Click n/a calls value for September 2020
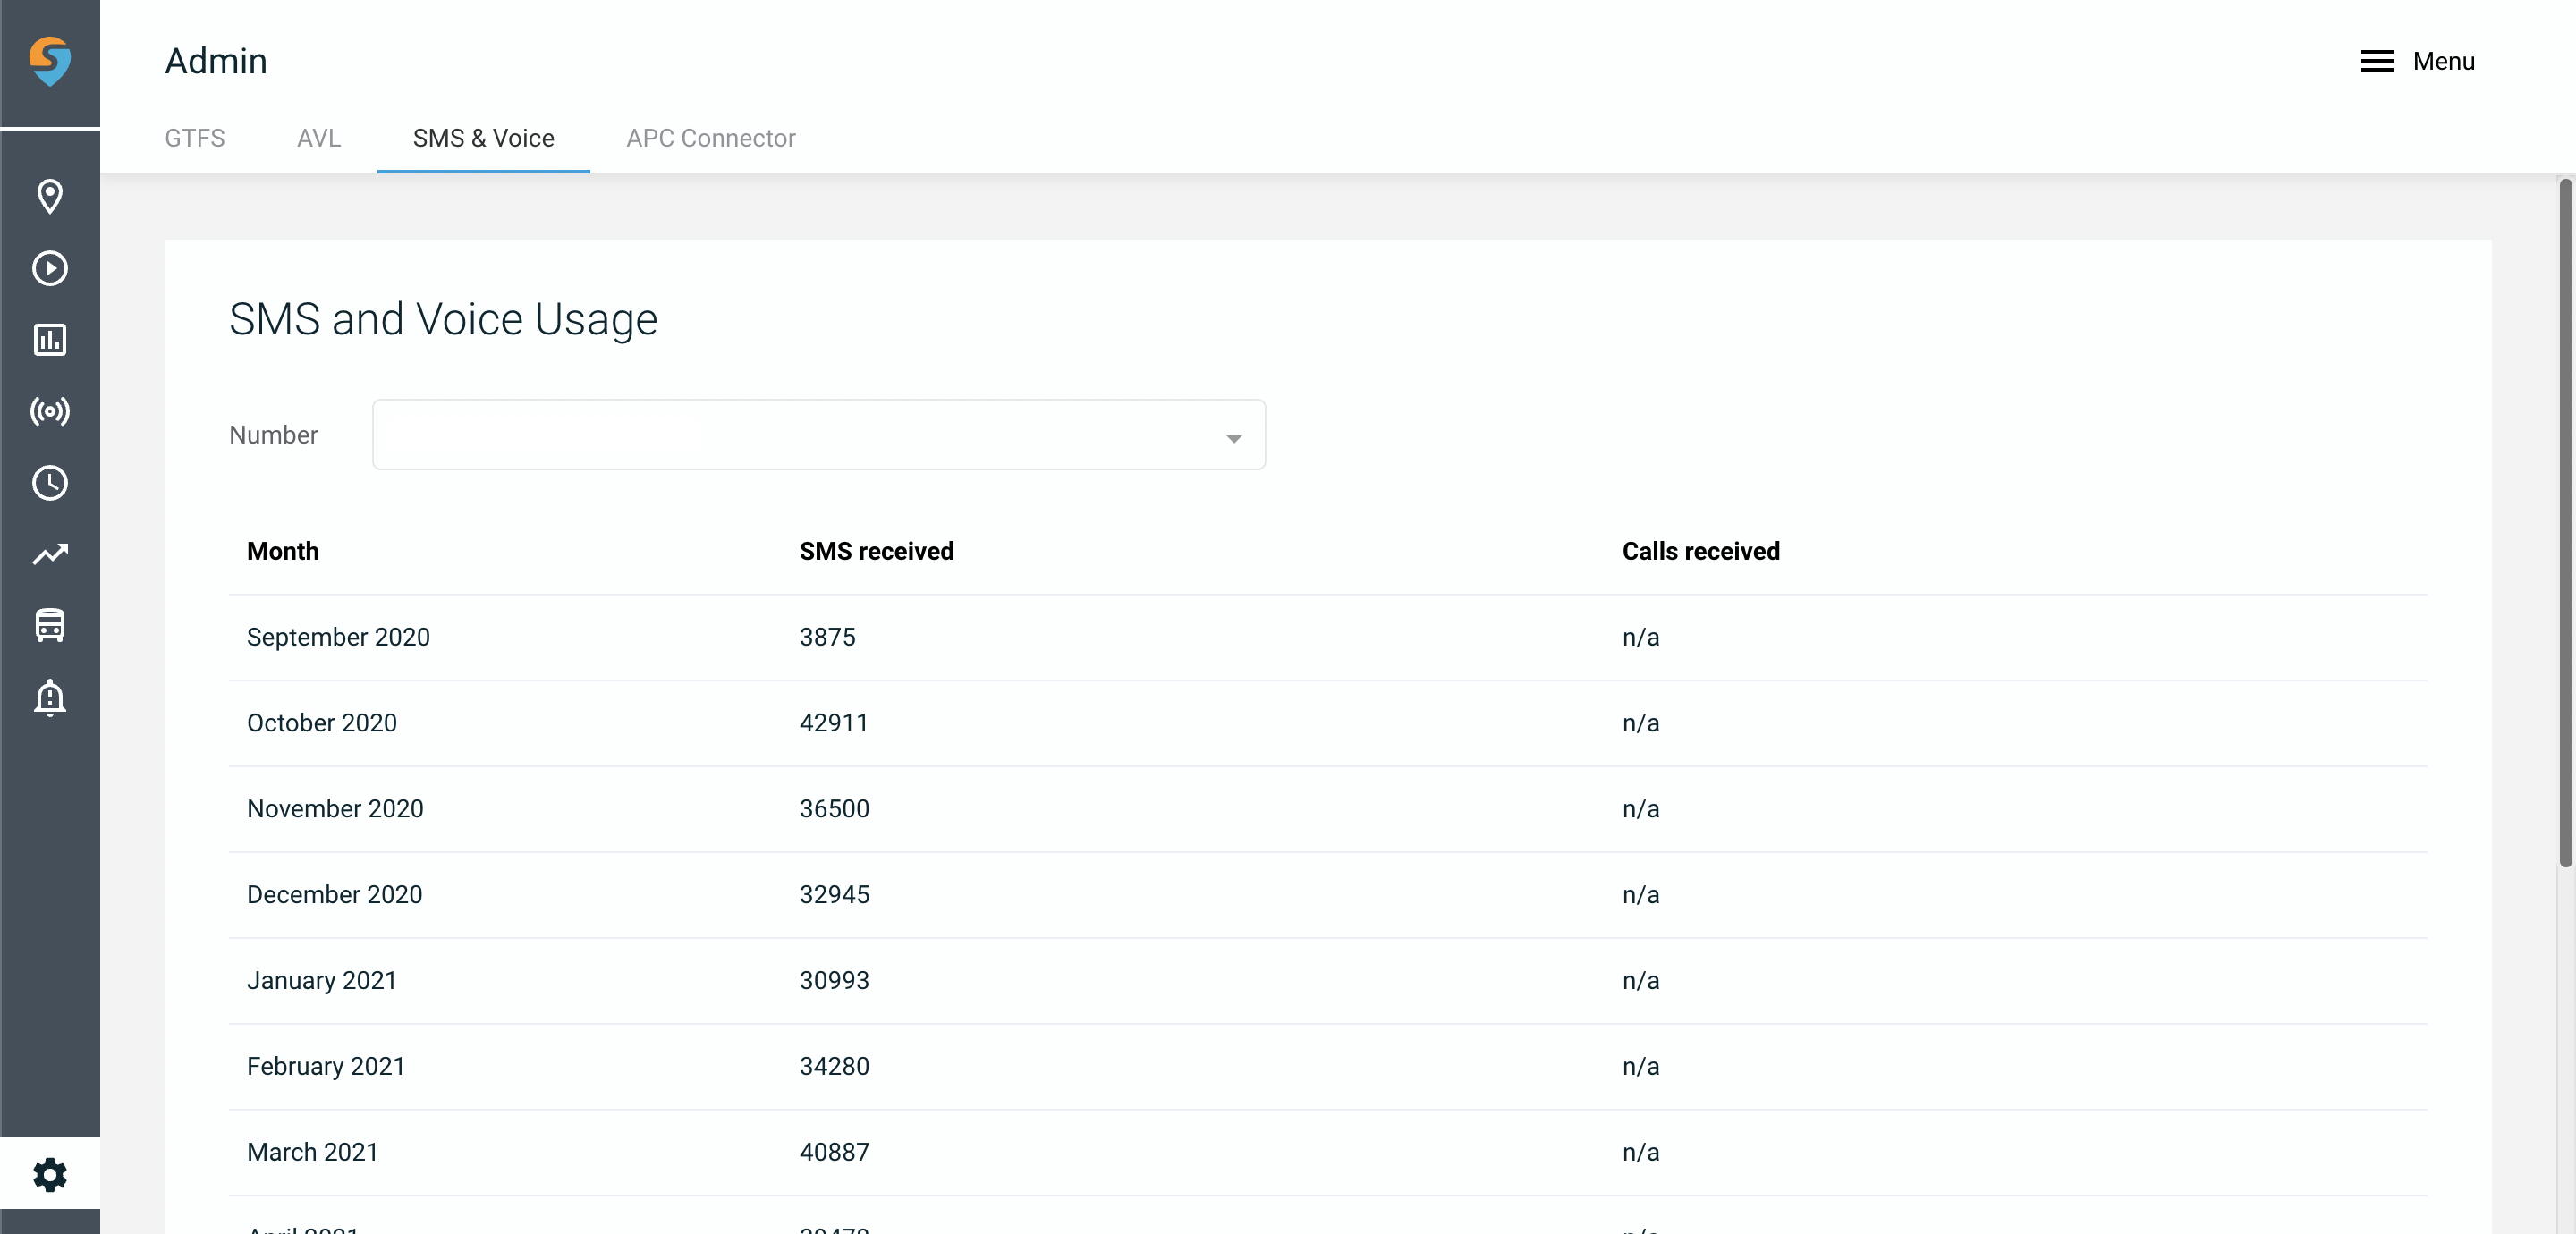2576x1234 pixels. pos(1640,637)
